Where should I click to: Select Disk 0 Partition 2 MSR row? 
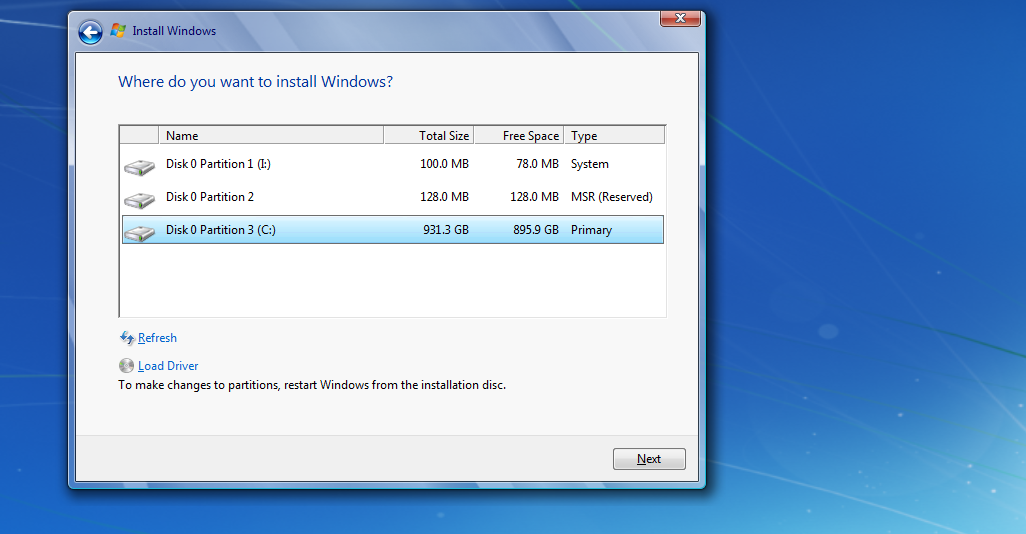[393, 197]
